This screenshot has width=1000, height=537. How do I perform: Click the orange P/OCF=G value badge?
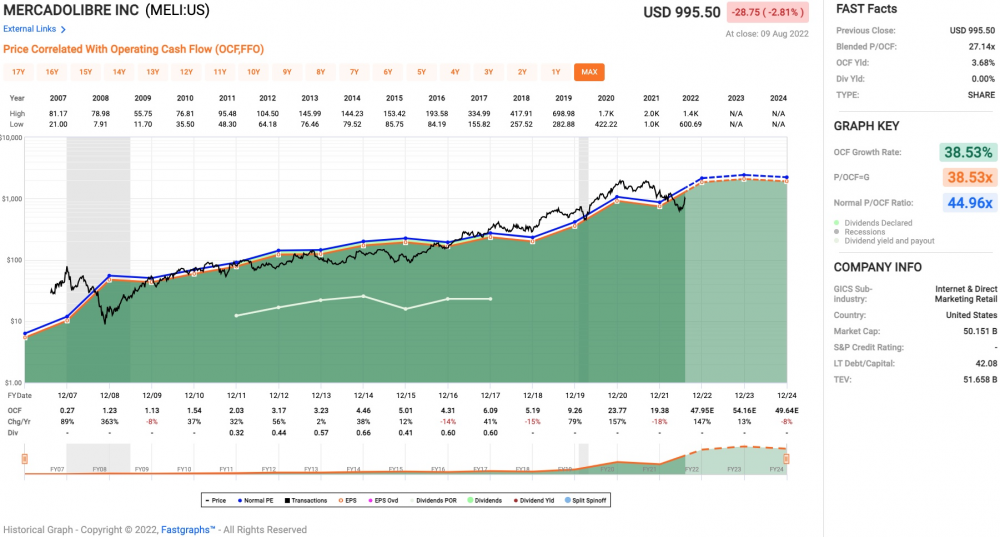click(x=965, y=177)
